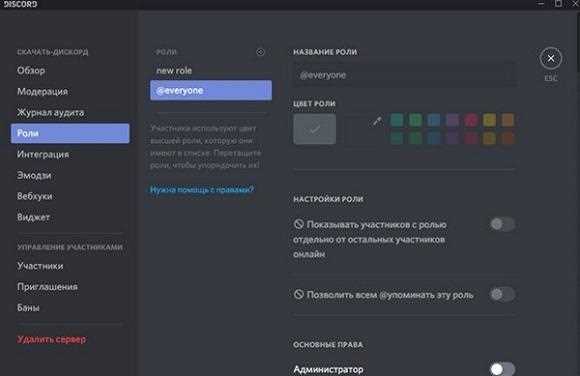Choose the dark blue swatch, bottom row

pos(434,138)
